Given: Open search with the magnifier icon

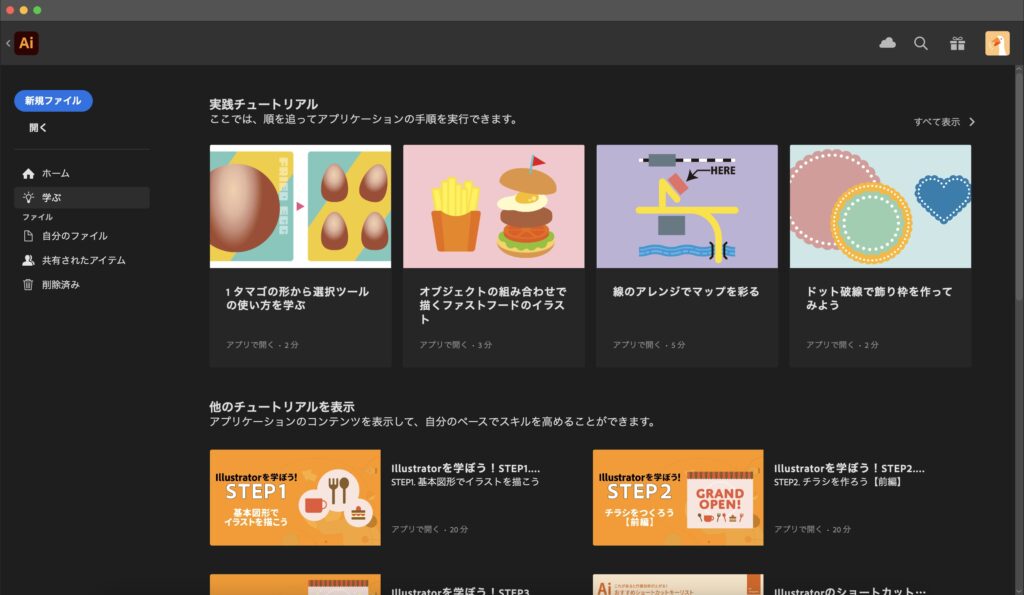Looking at the screenshot, I should 921,43.
